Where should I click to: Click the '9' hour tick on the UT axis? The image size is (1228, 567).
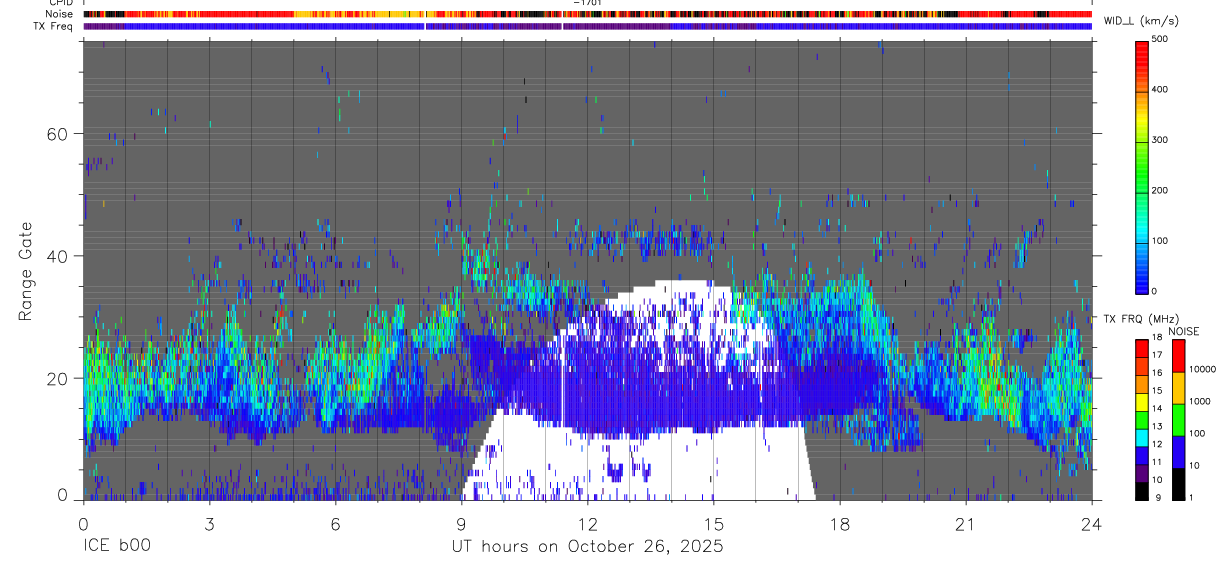click(x=461, y=523)
